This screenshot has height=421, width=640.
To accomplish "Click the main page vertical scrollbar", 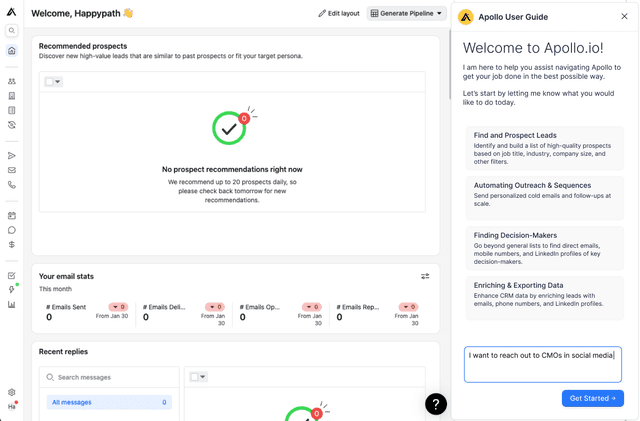I will click(450, 65).
